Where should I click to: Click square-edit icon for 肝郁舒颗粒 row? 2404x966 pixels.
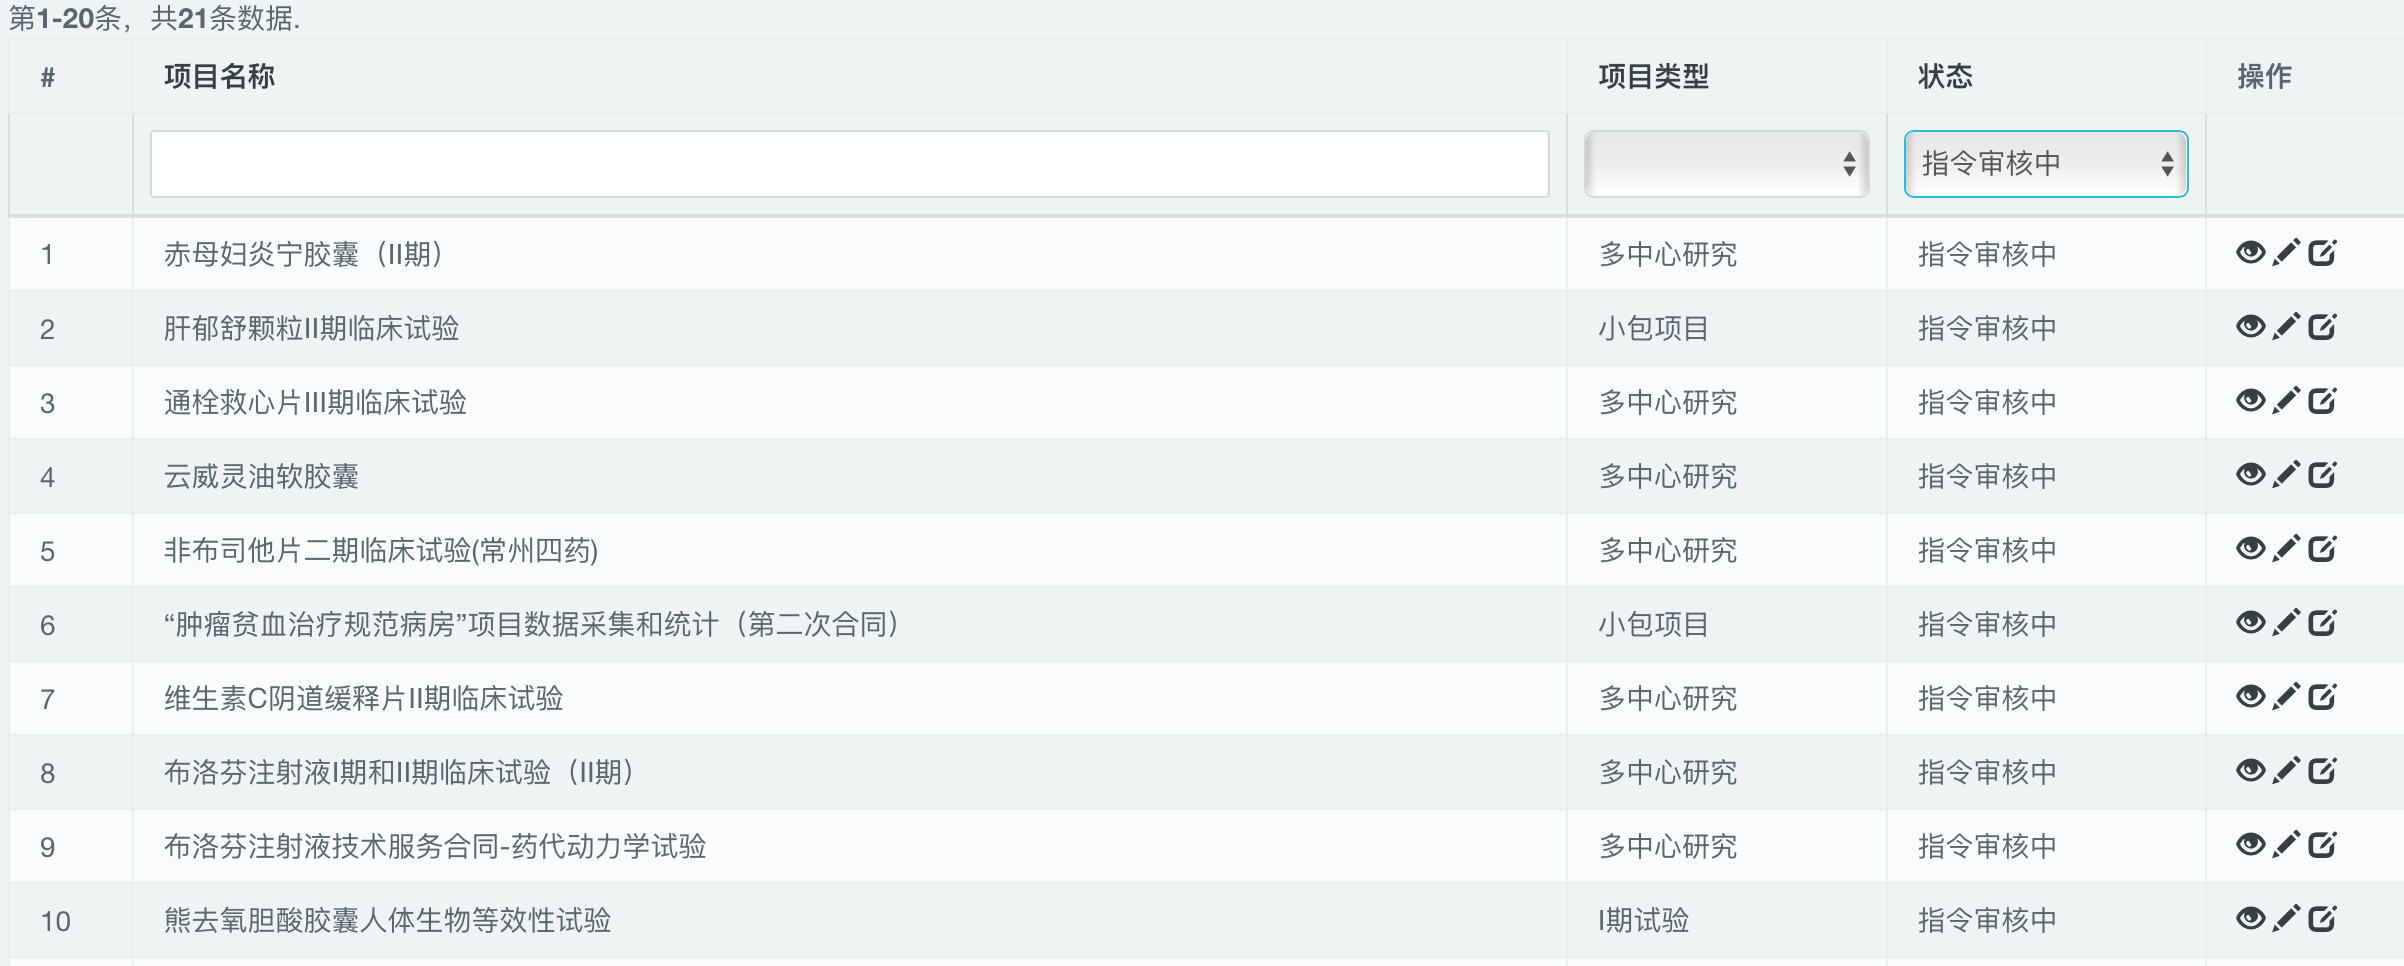point(2322,327)
